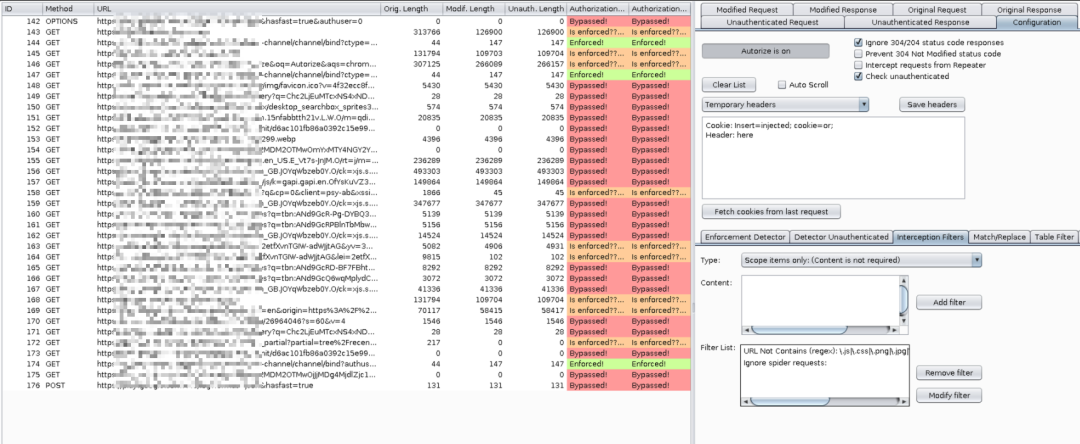Select the Configuration tab
Image resolution: width=1080 pixels, height=444 pixels.
[x=1037, y=22]
